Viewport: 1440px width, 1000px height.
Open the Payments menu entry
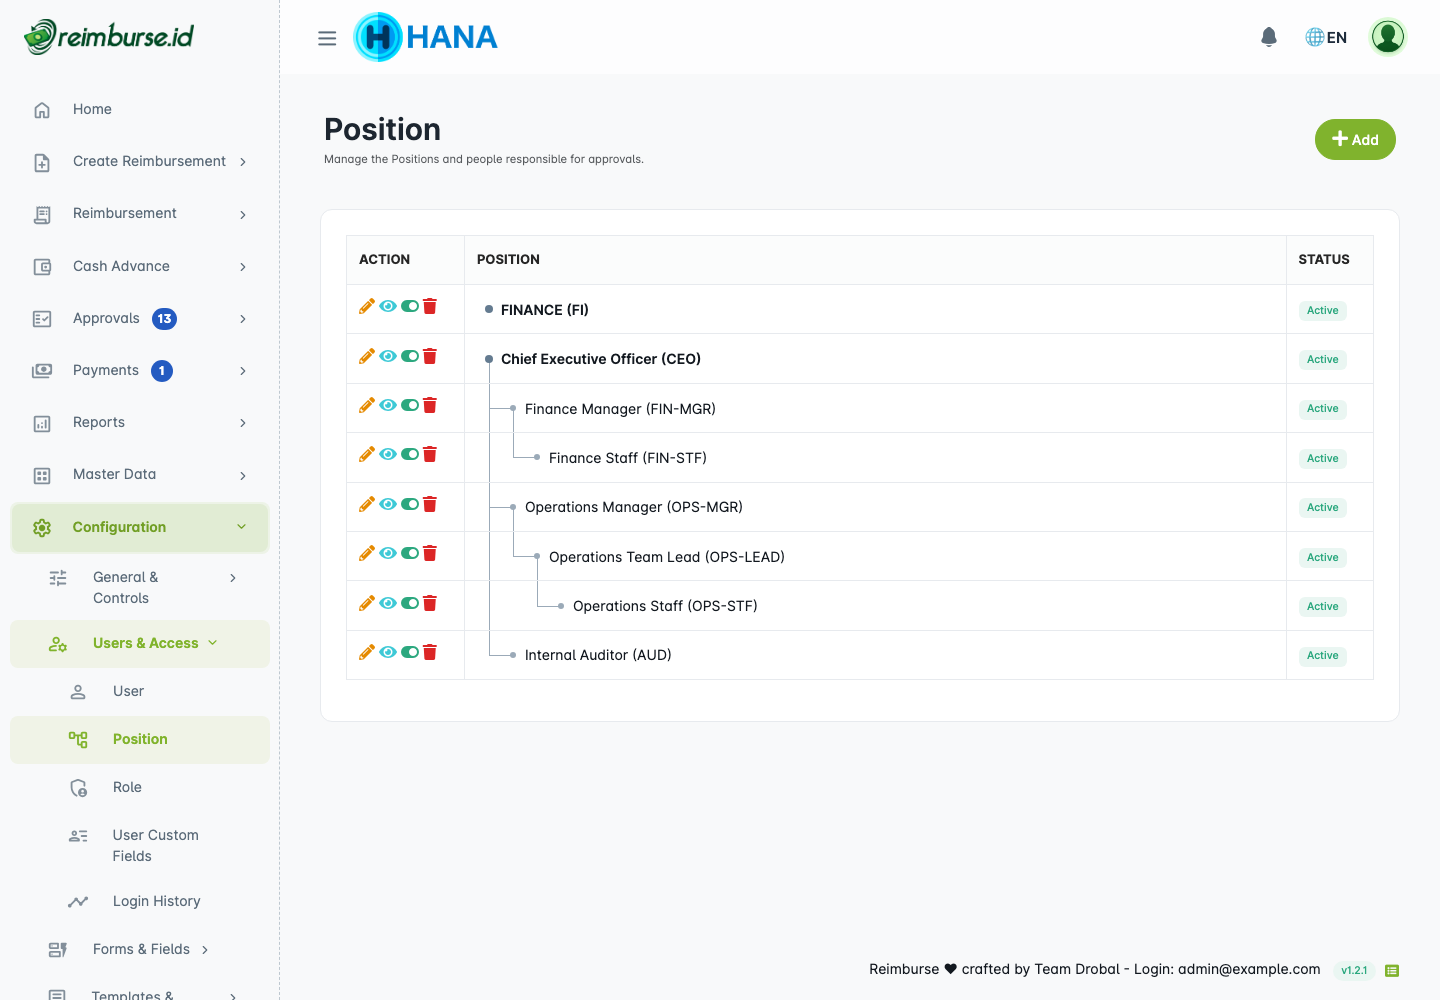pos(140,371)
